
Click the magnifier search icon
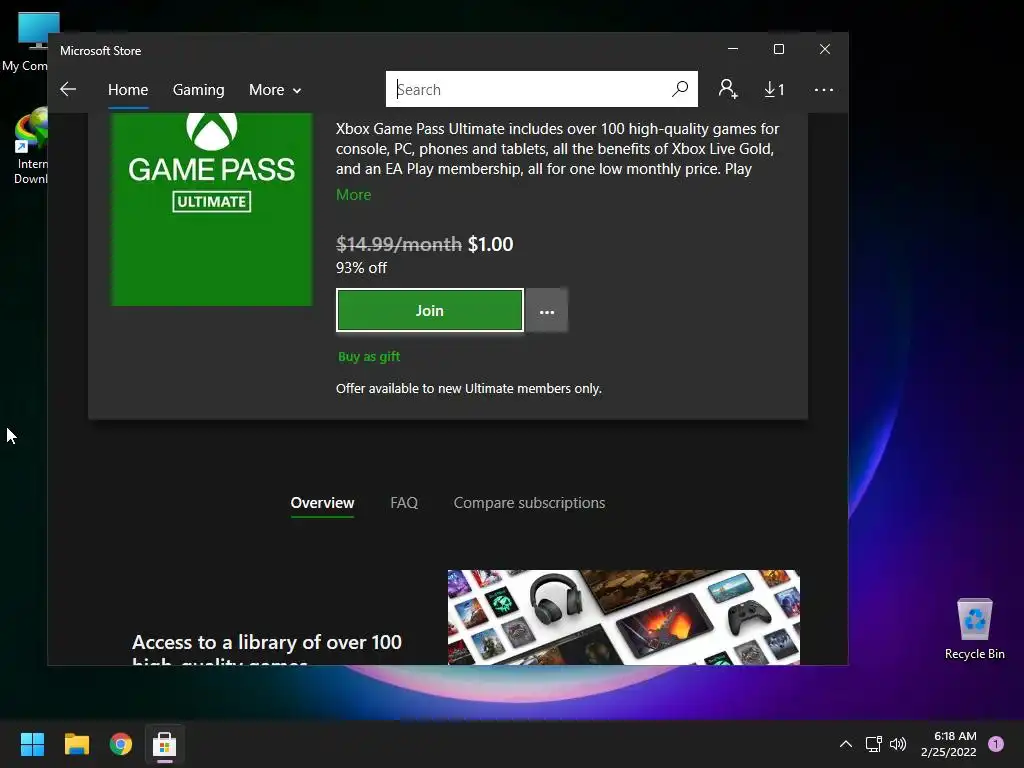pyautogui.click(x=680, y=88)
